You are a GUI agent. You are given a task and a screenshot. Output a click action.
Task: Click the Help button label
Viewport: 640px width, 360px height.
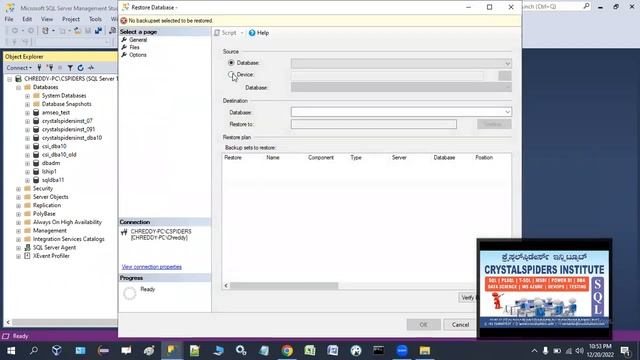(263, 33)
